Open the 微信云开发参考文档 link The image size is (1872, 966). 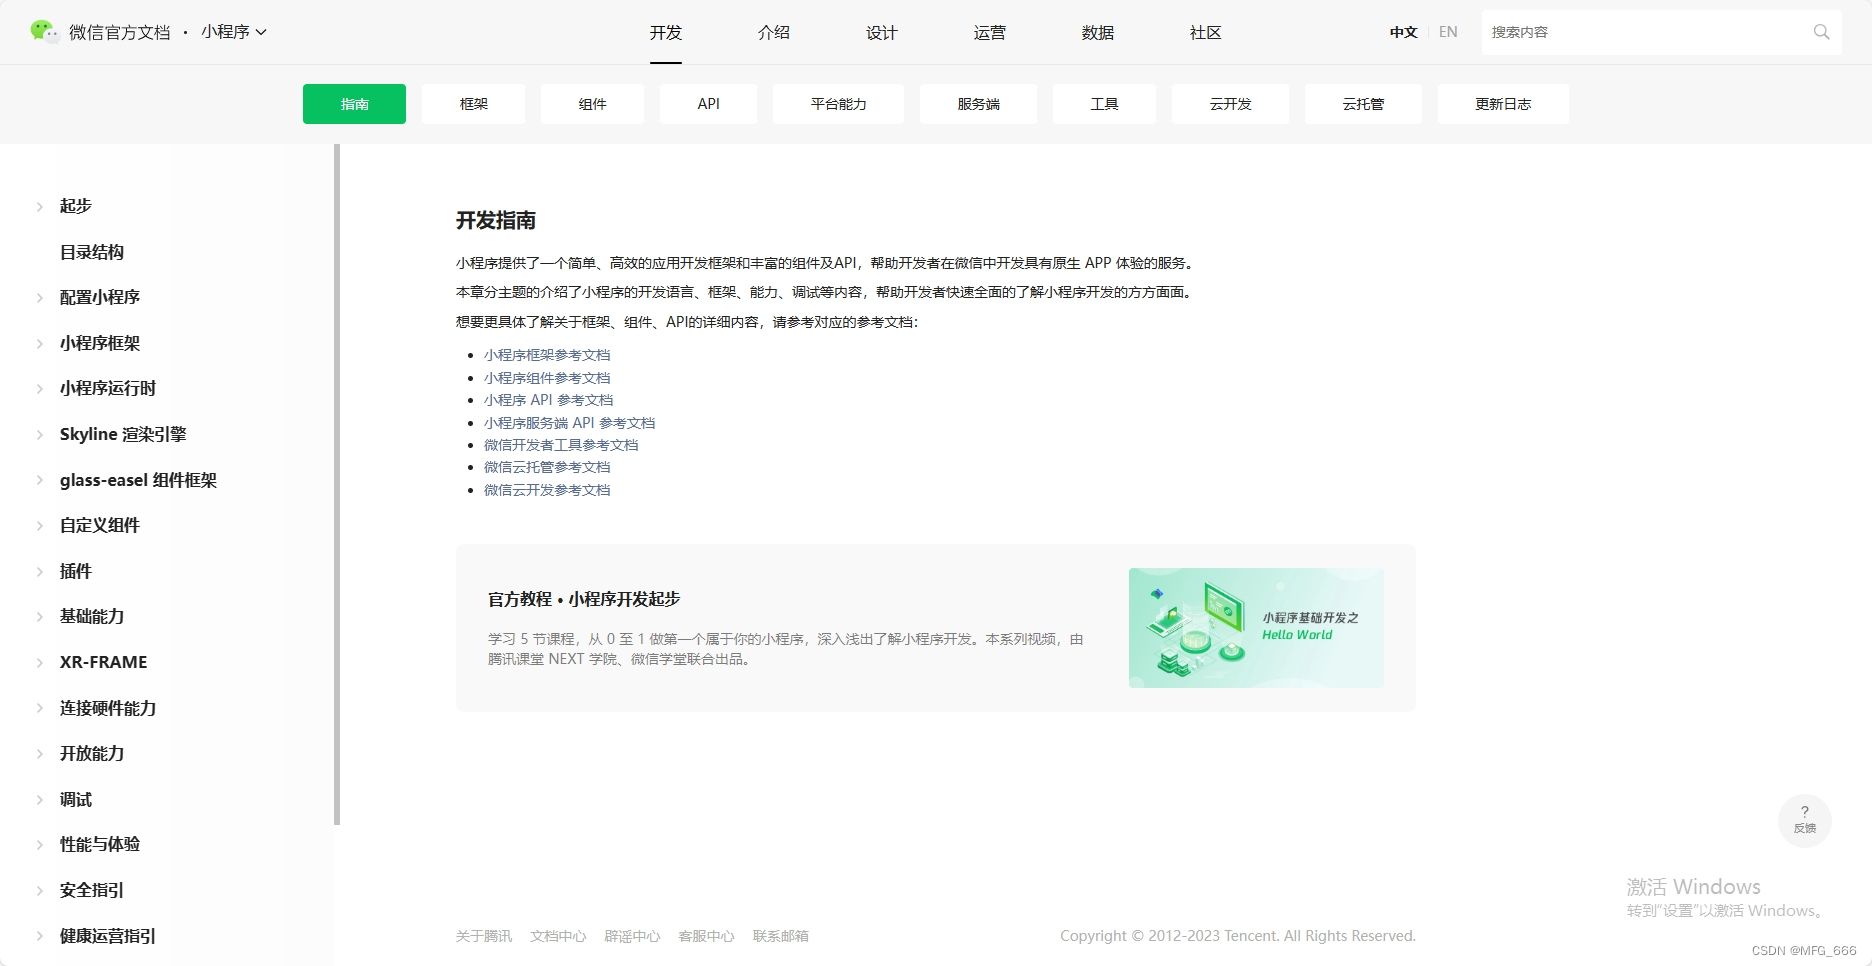pos(547,490)
